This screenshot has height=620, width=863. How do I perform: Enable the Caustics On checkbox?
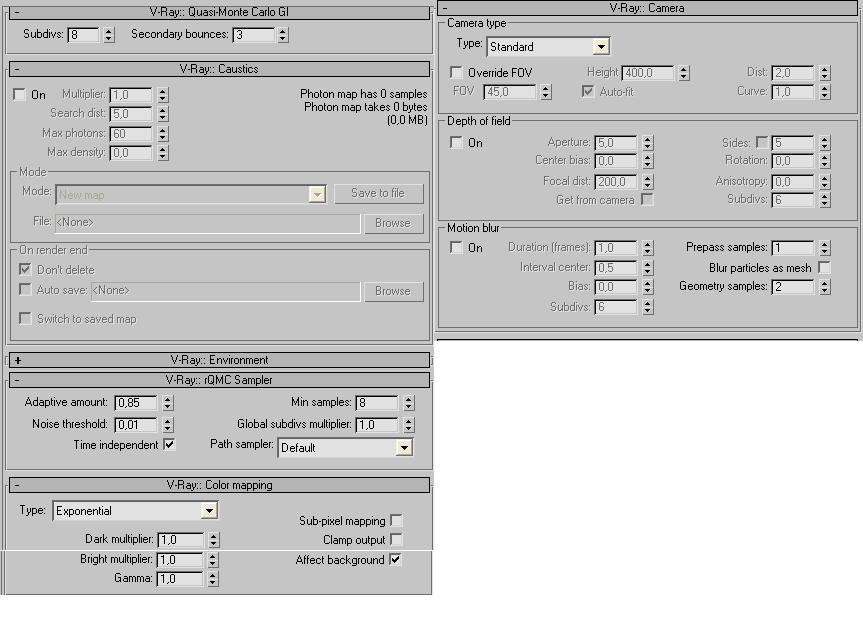click(x=19, y=95)
